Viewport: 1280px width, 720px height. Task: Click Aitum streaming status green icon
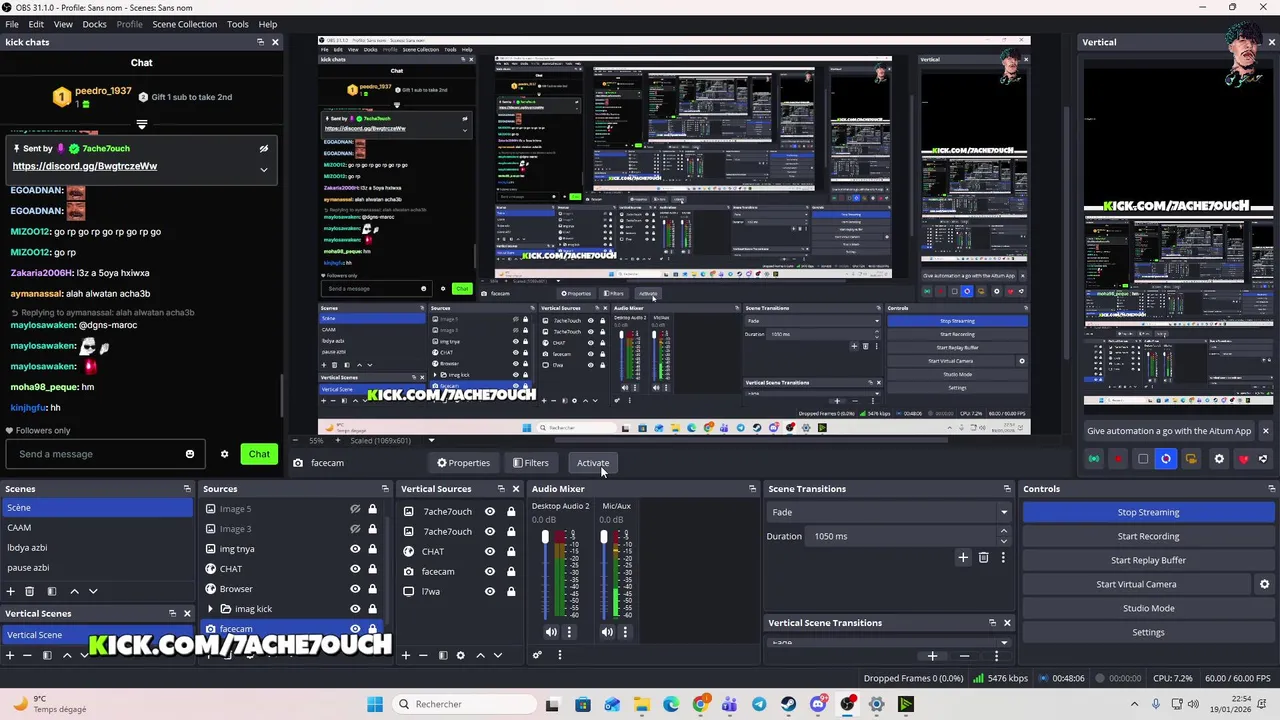point(1094,459)
